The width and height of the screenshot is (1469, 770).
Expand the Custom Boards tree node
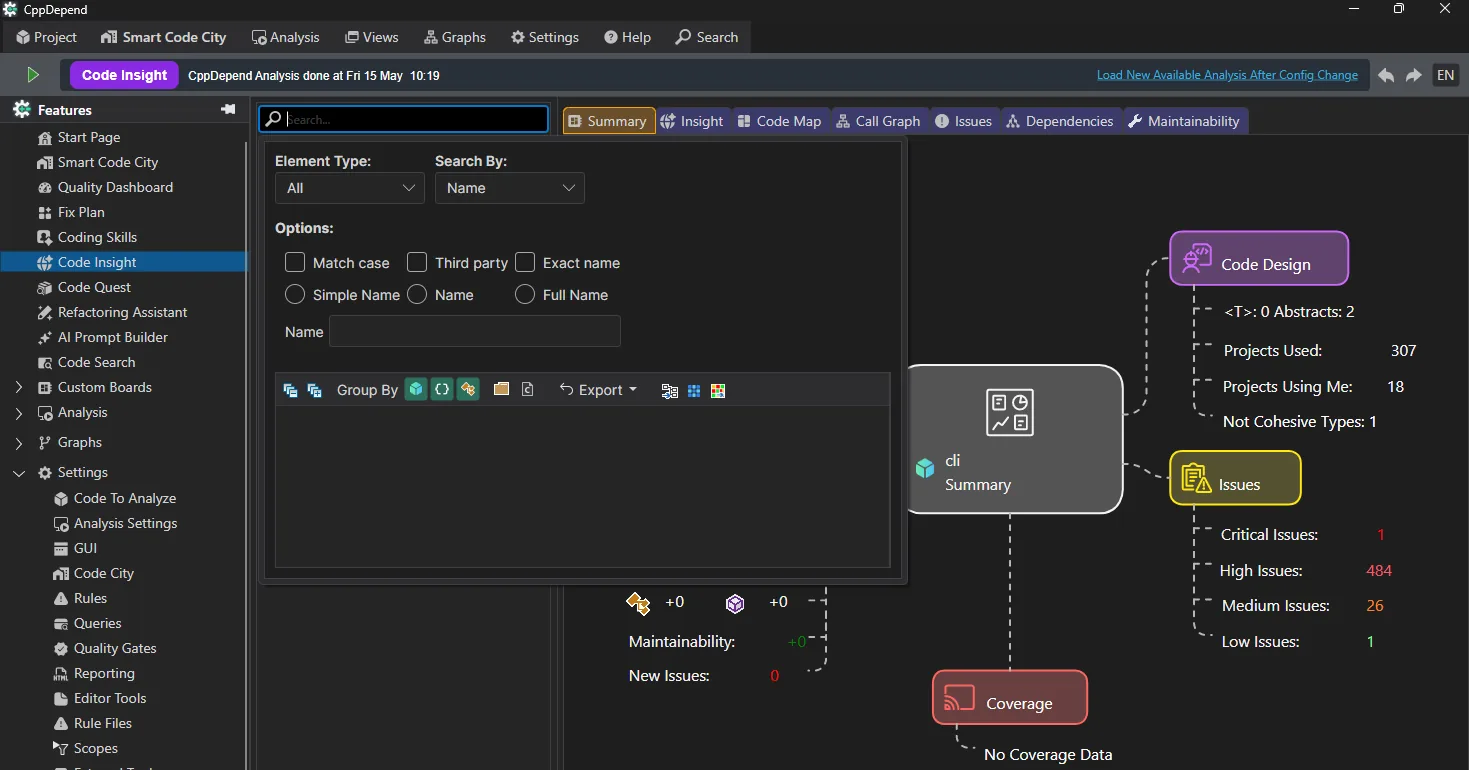pos(19,387)
